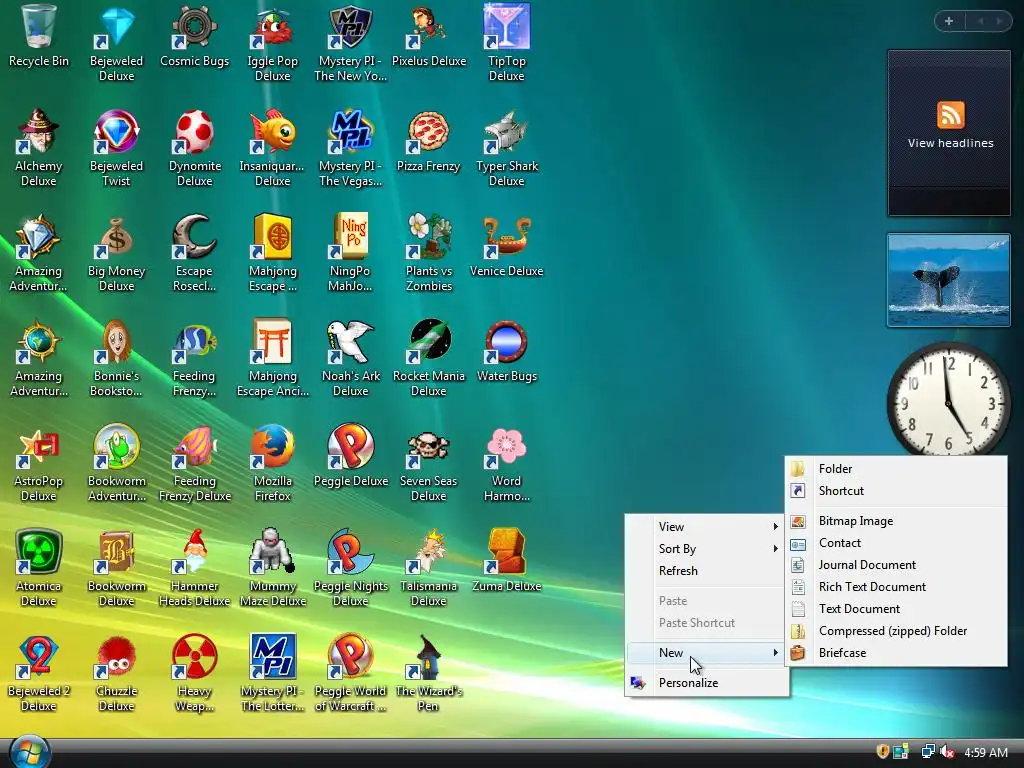
Task: Choose Personalize from the context menu
Action: [707, 682]
